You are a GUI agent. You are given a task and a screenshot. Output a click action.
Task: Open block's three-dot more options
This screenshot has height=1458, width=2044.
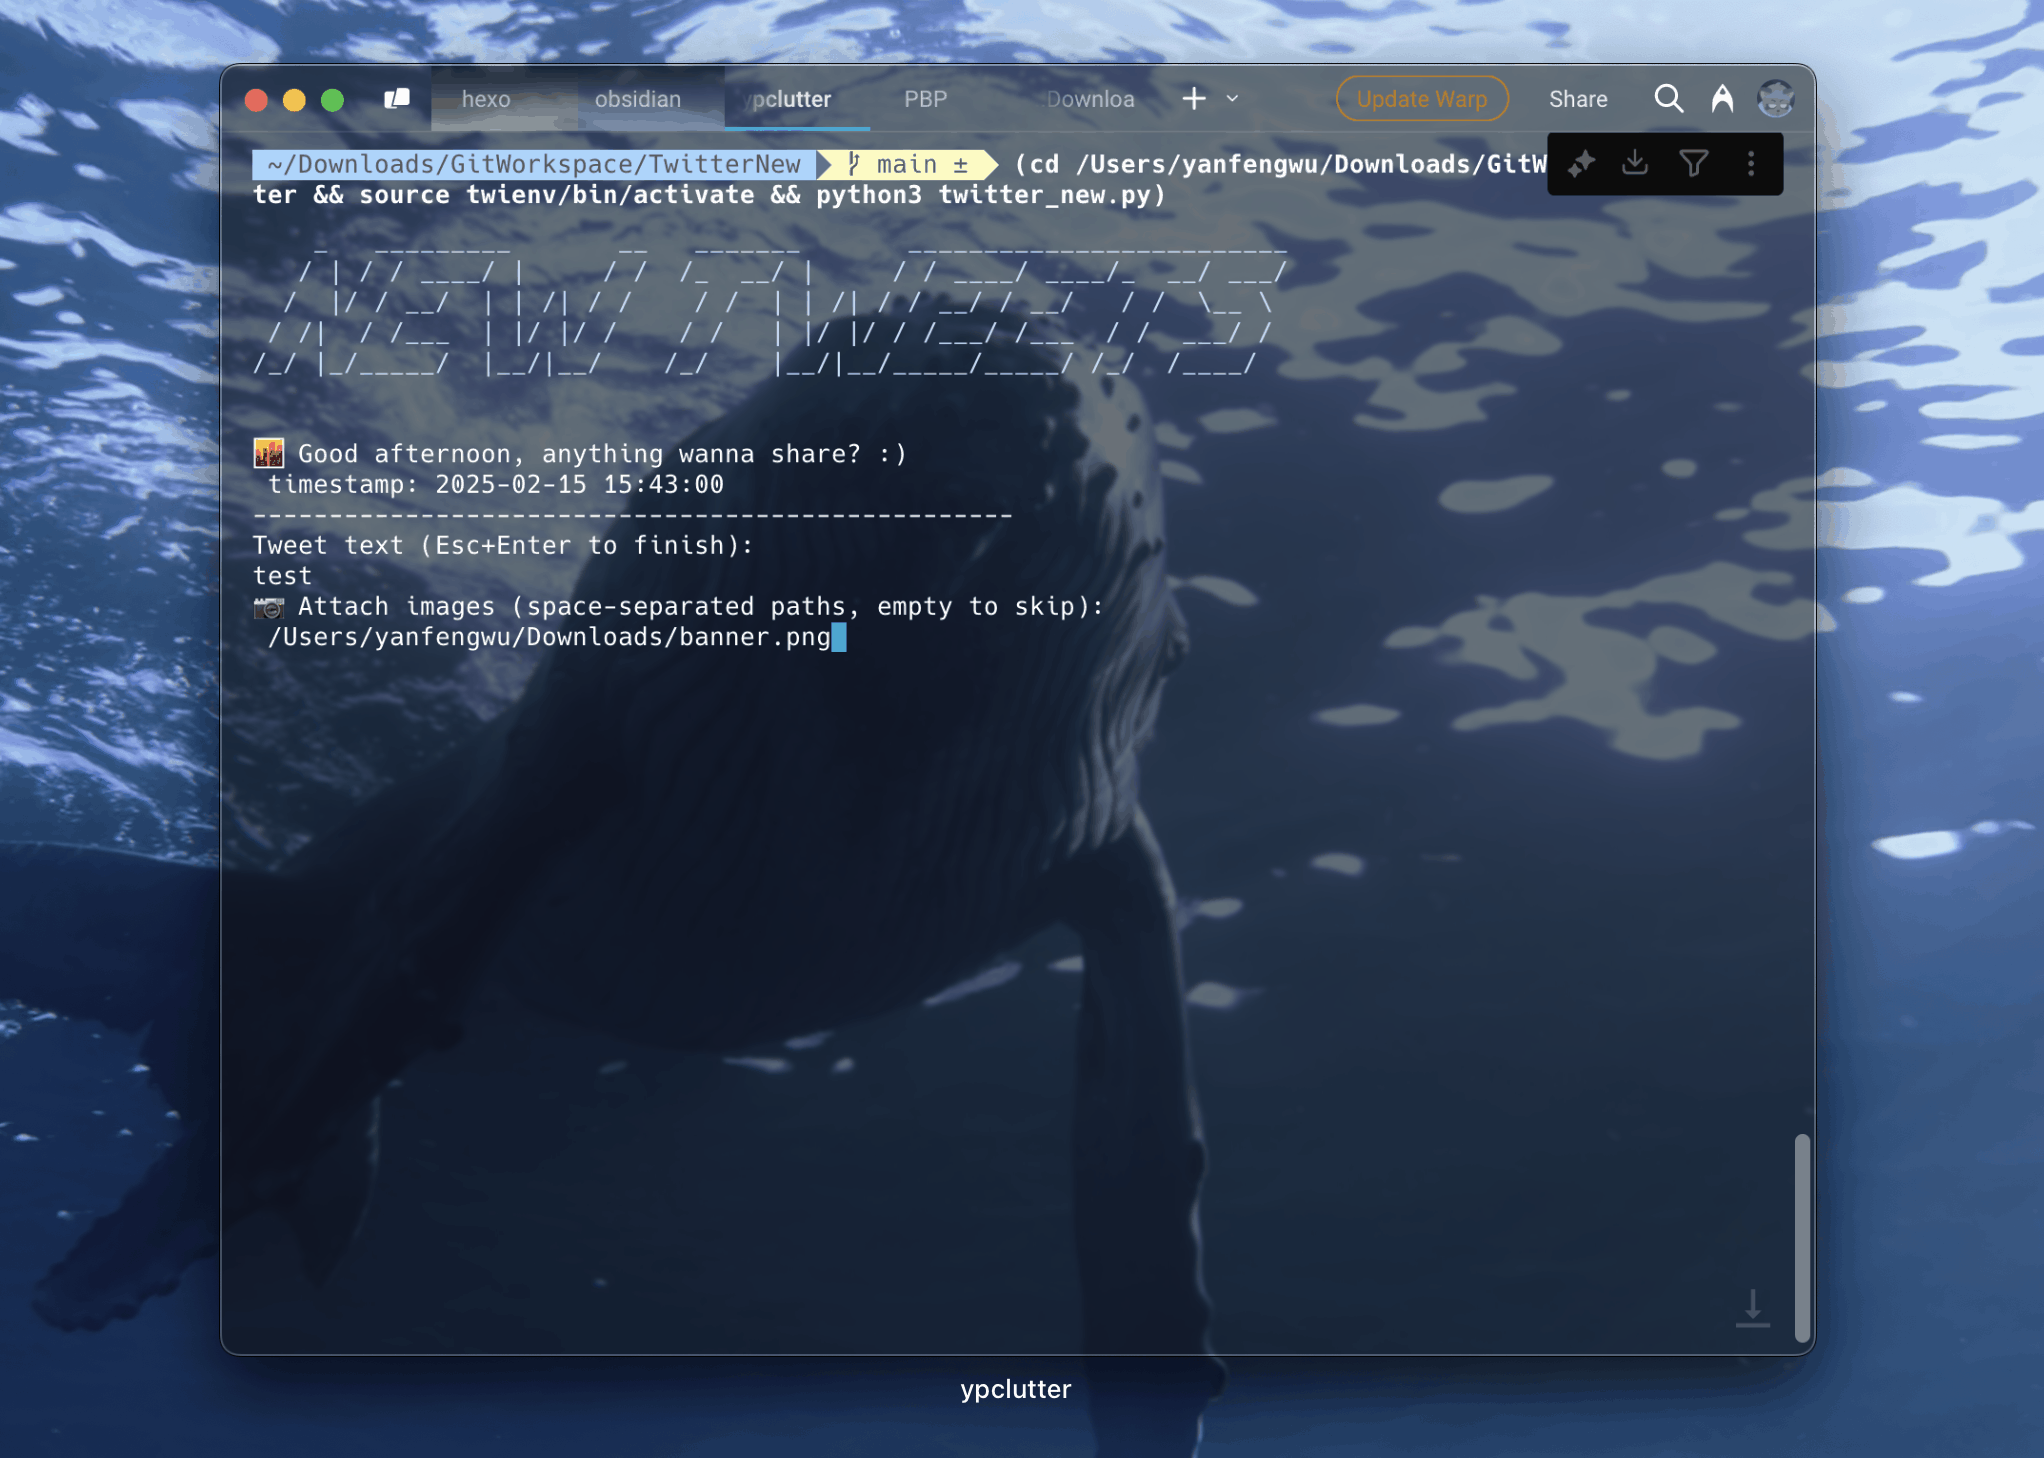point(1751,163)
